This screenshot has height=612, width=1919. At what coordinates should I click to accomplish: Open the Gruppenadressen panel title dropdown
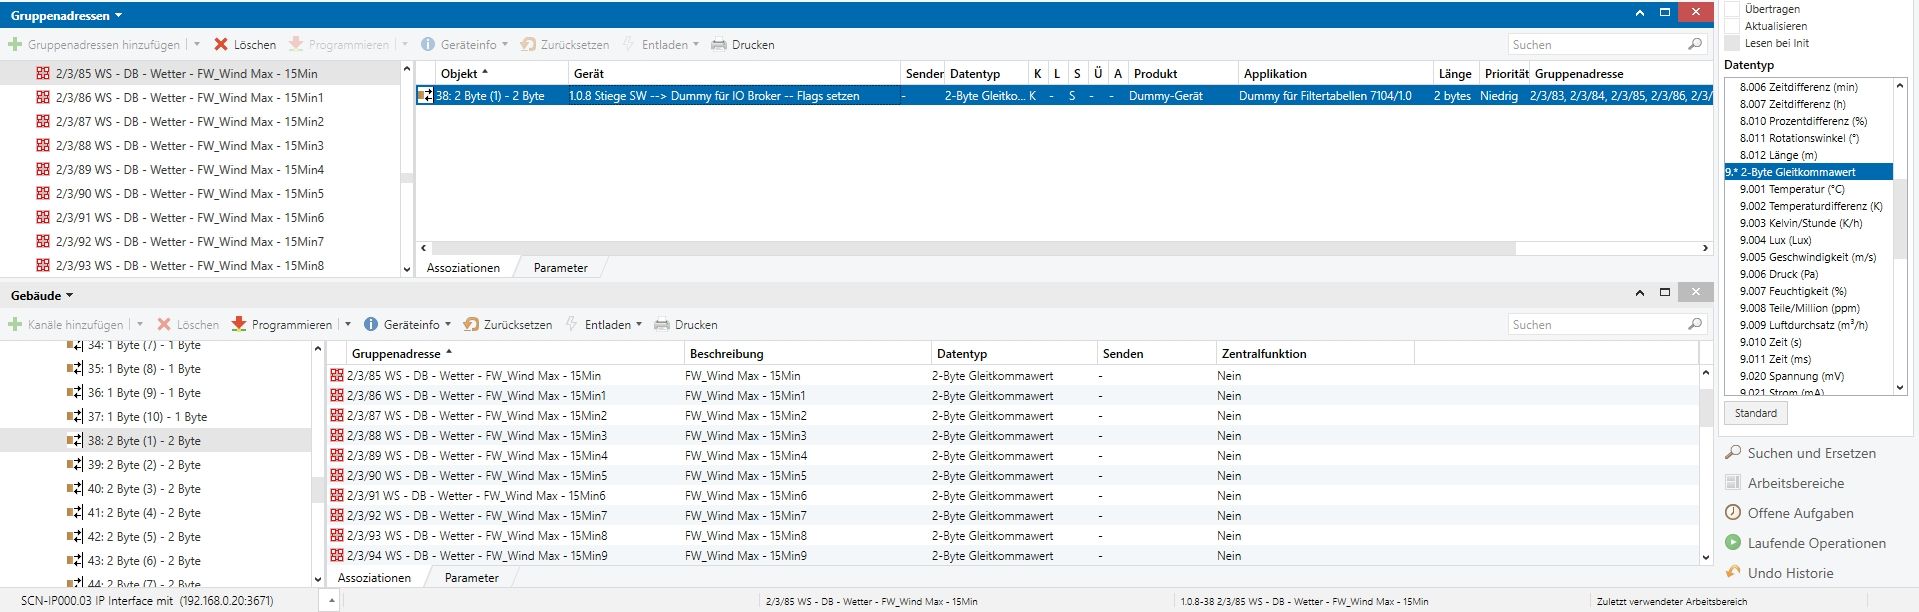(x=118, y=16)
